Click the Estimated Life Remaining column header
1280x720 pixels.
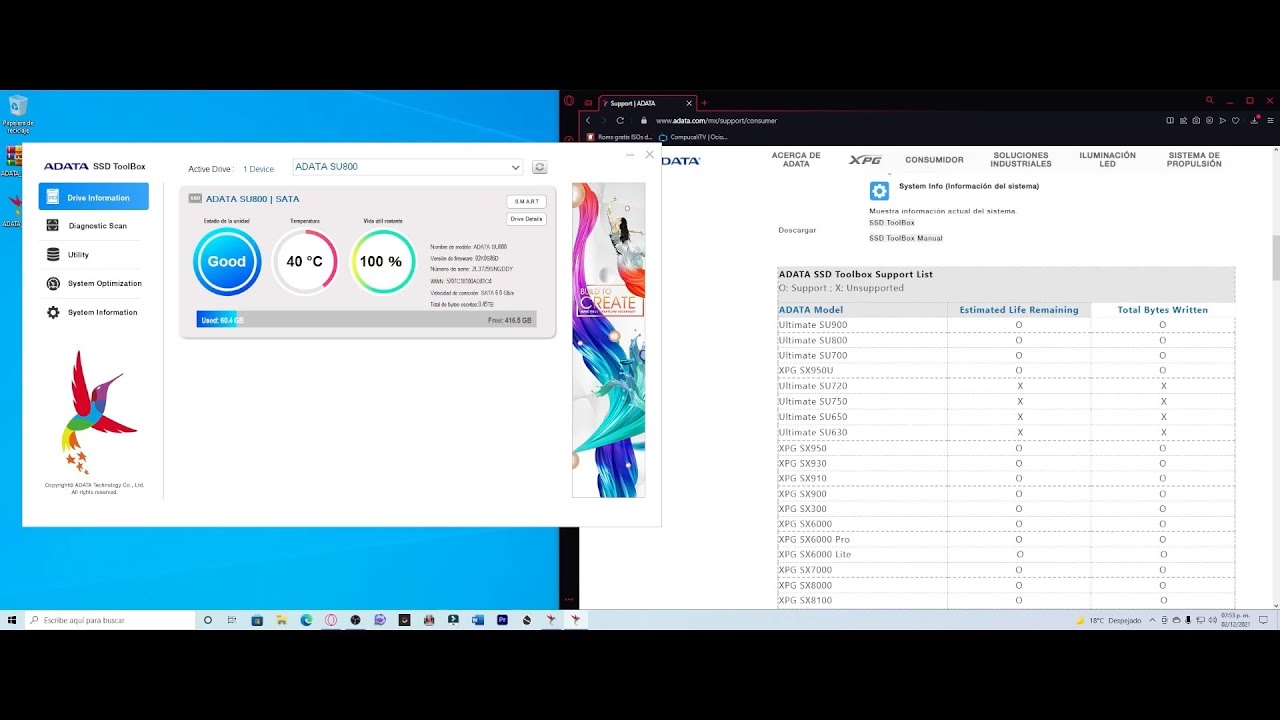(x=1019, y=310)
